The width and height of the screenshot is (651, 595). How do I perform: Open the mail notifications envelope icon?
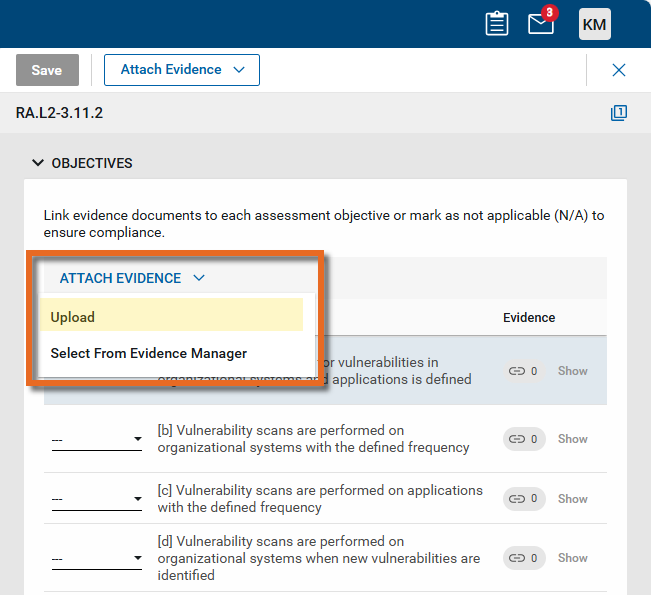(541, 24)
